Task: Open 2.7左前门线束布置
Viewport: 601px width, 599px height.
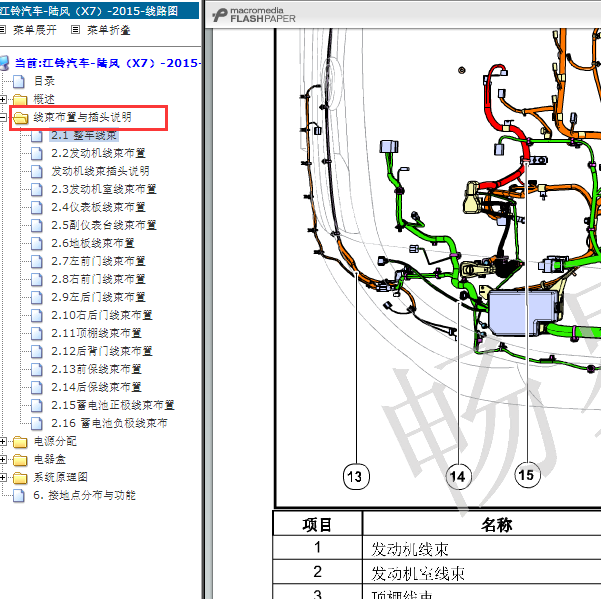Action: coord(99,261)
